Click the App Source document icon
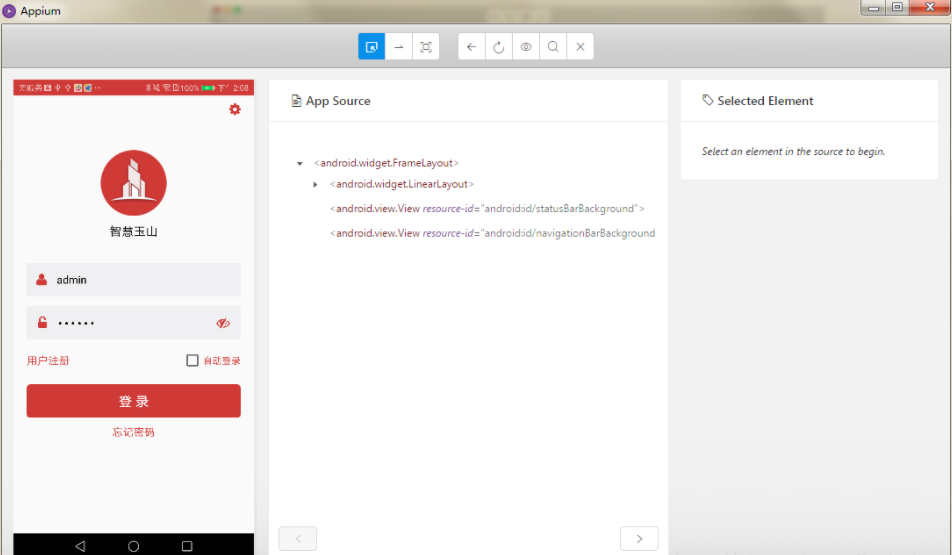 [296, 101]
